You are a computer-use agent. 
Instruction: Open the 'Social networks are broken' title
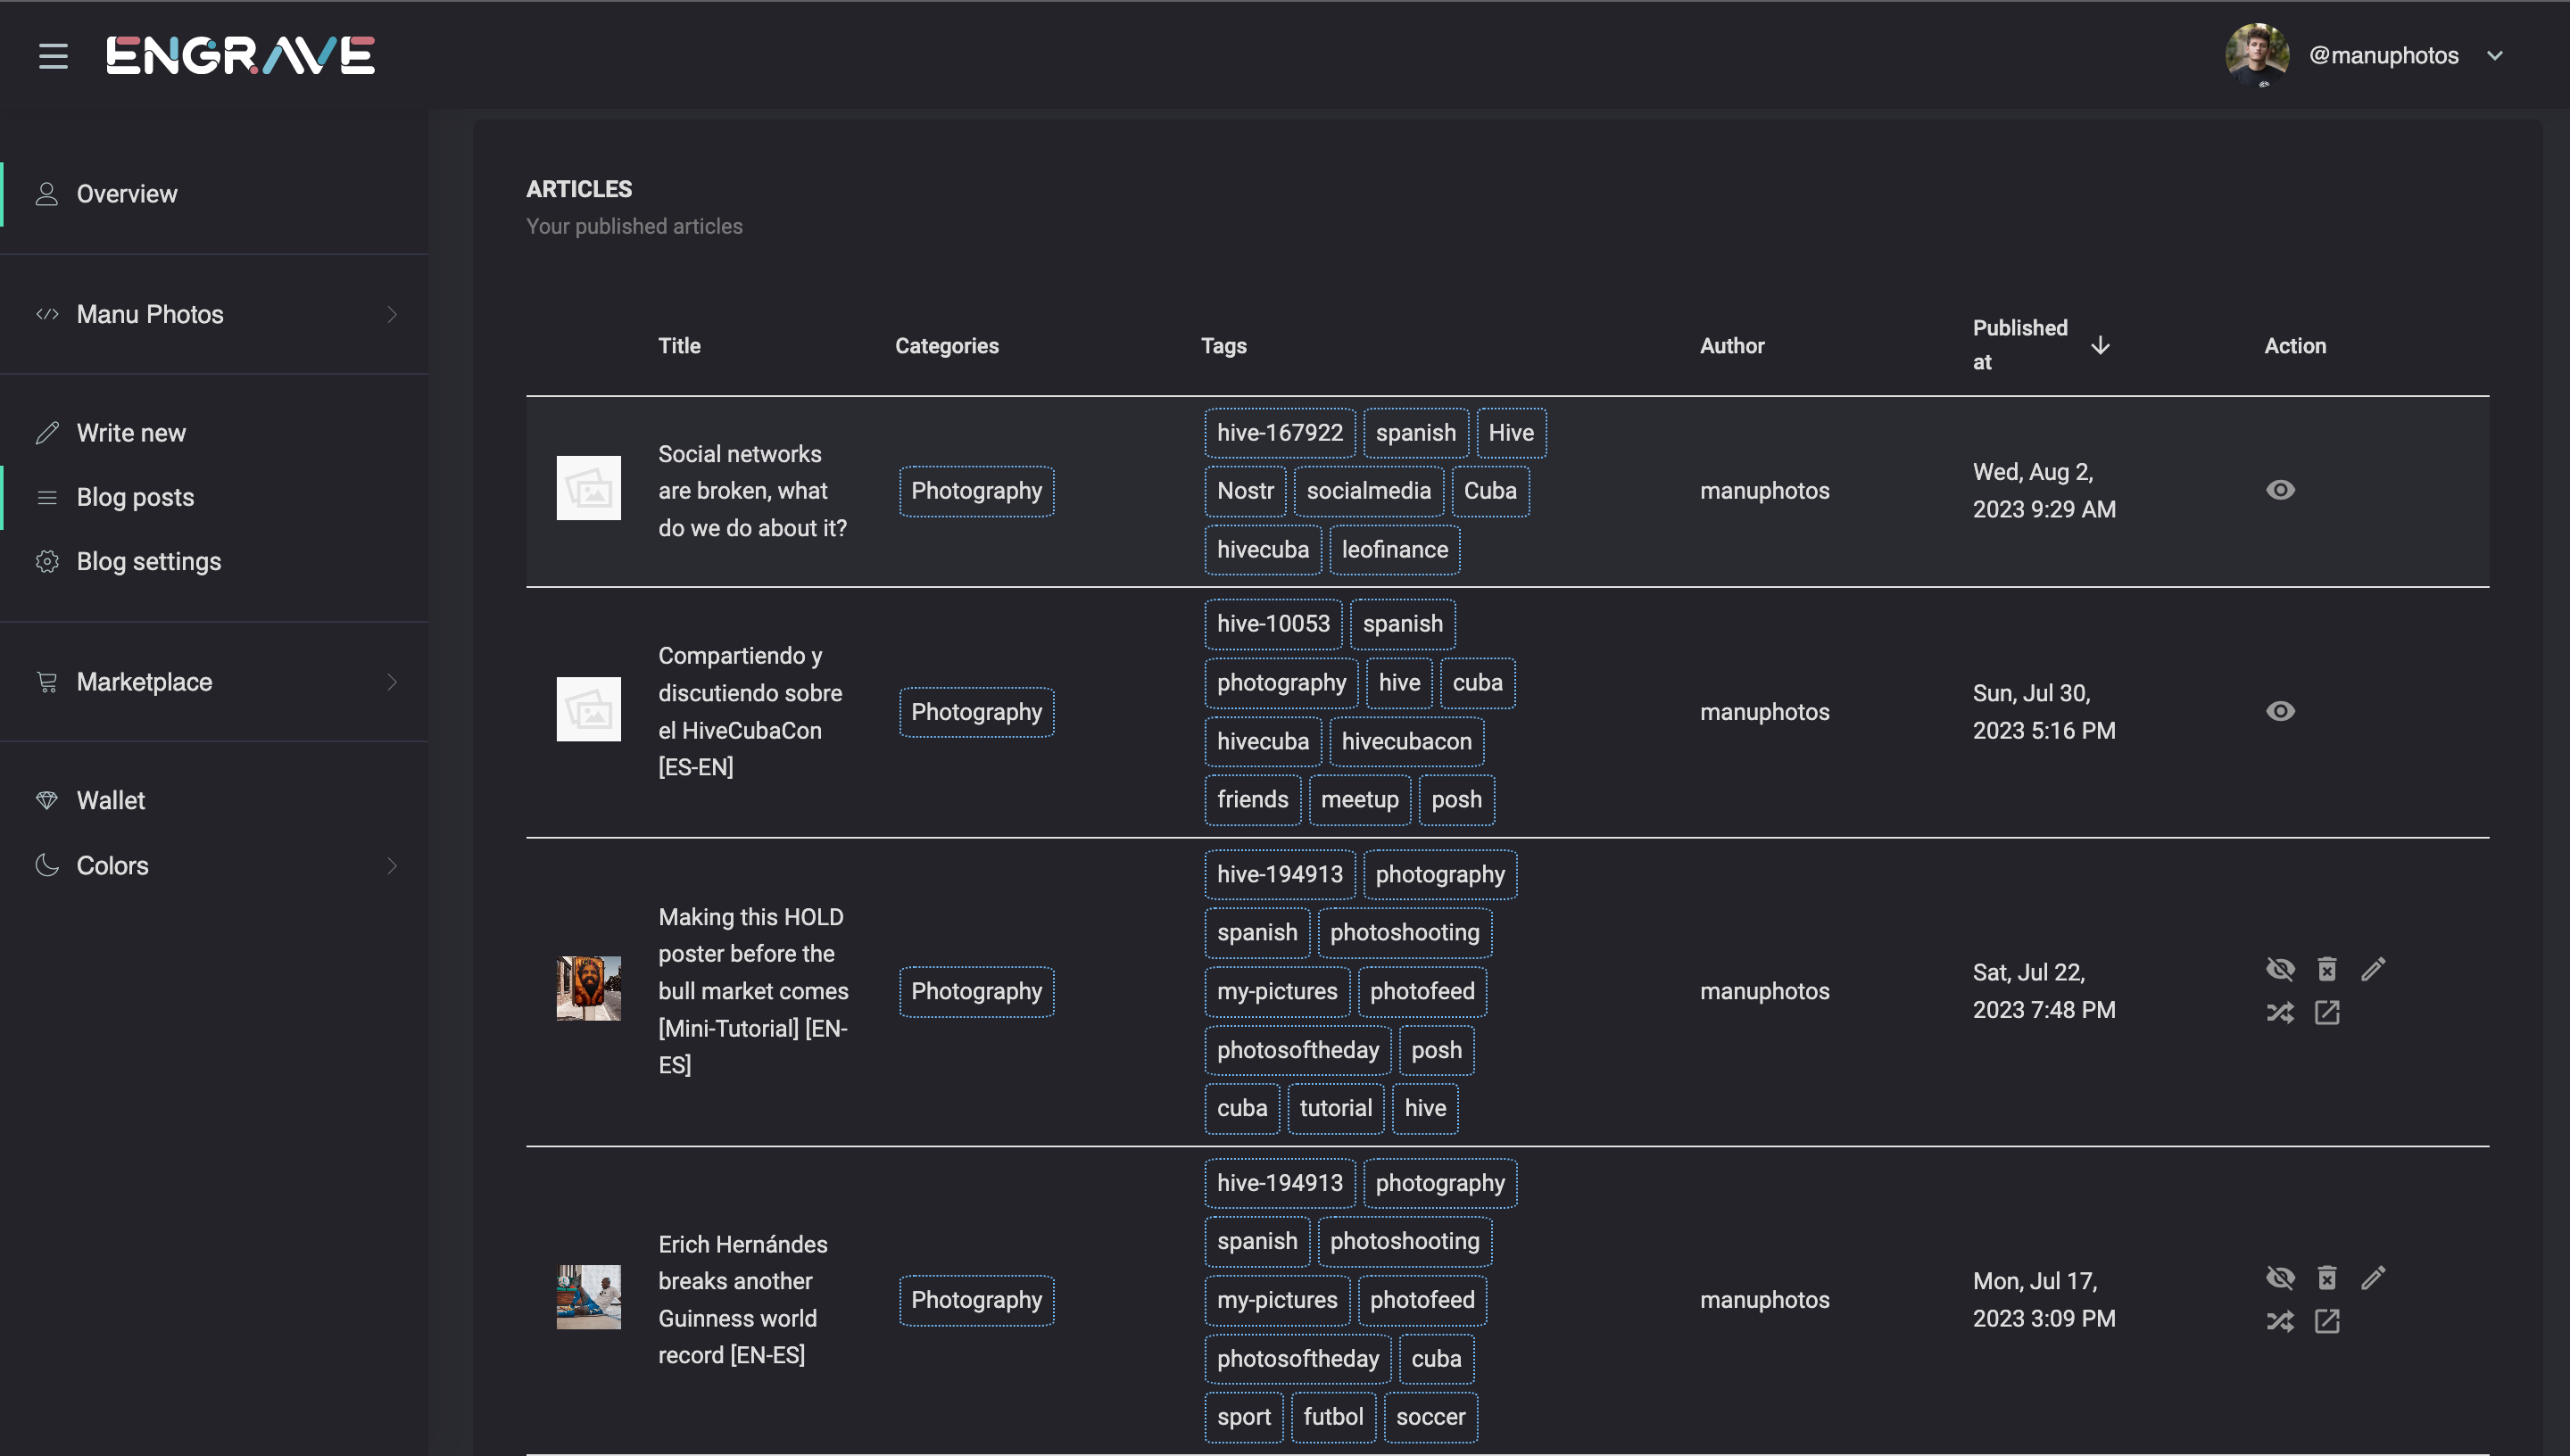[752, 491]
